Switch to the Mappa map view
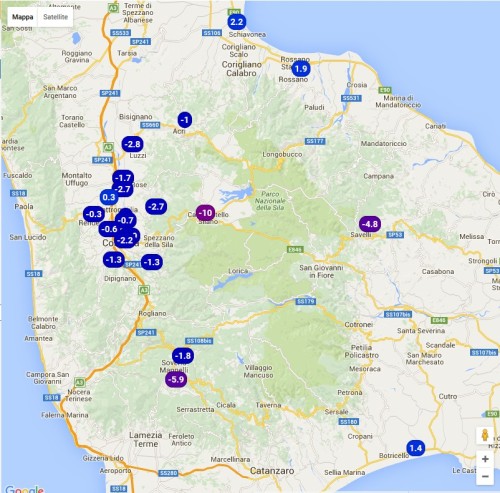 pos(23,17)
